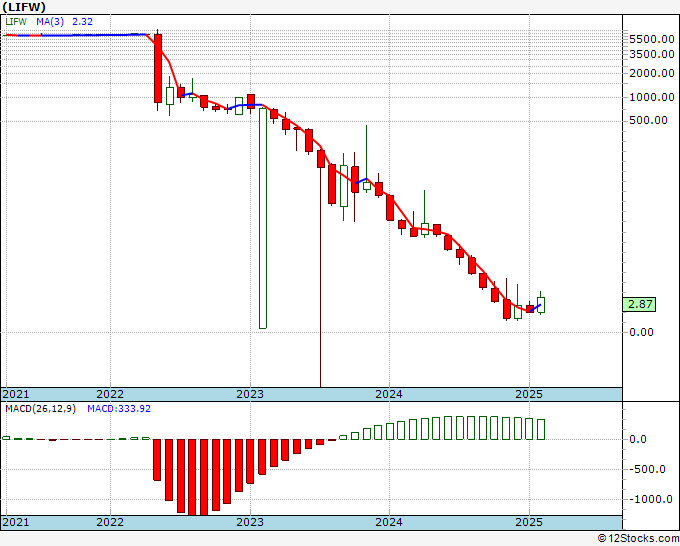Click 2025 on the MACD panel timeline
This screenshot has height=546, width=680.
(x=529, y=522)
